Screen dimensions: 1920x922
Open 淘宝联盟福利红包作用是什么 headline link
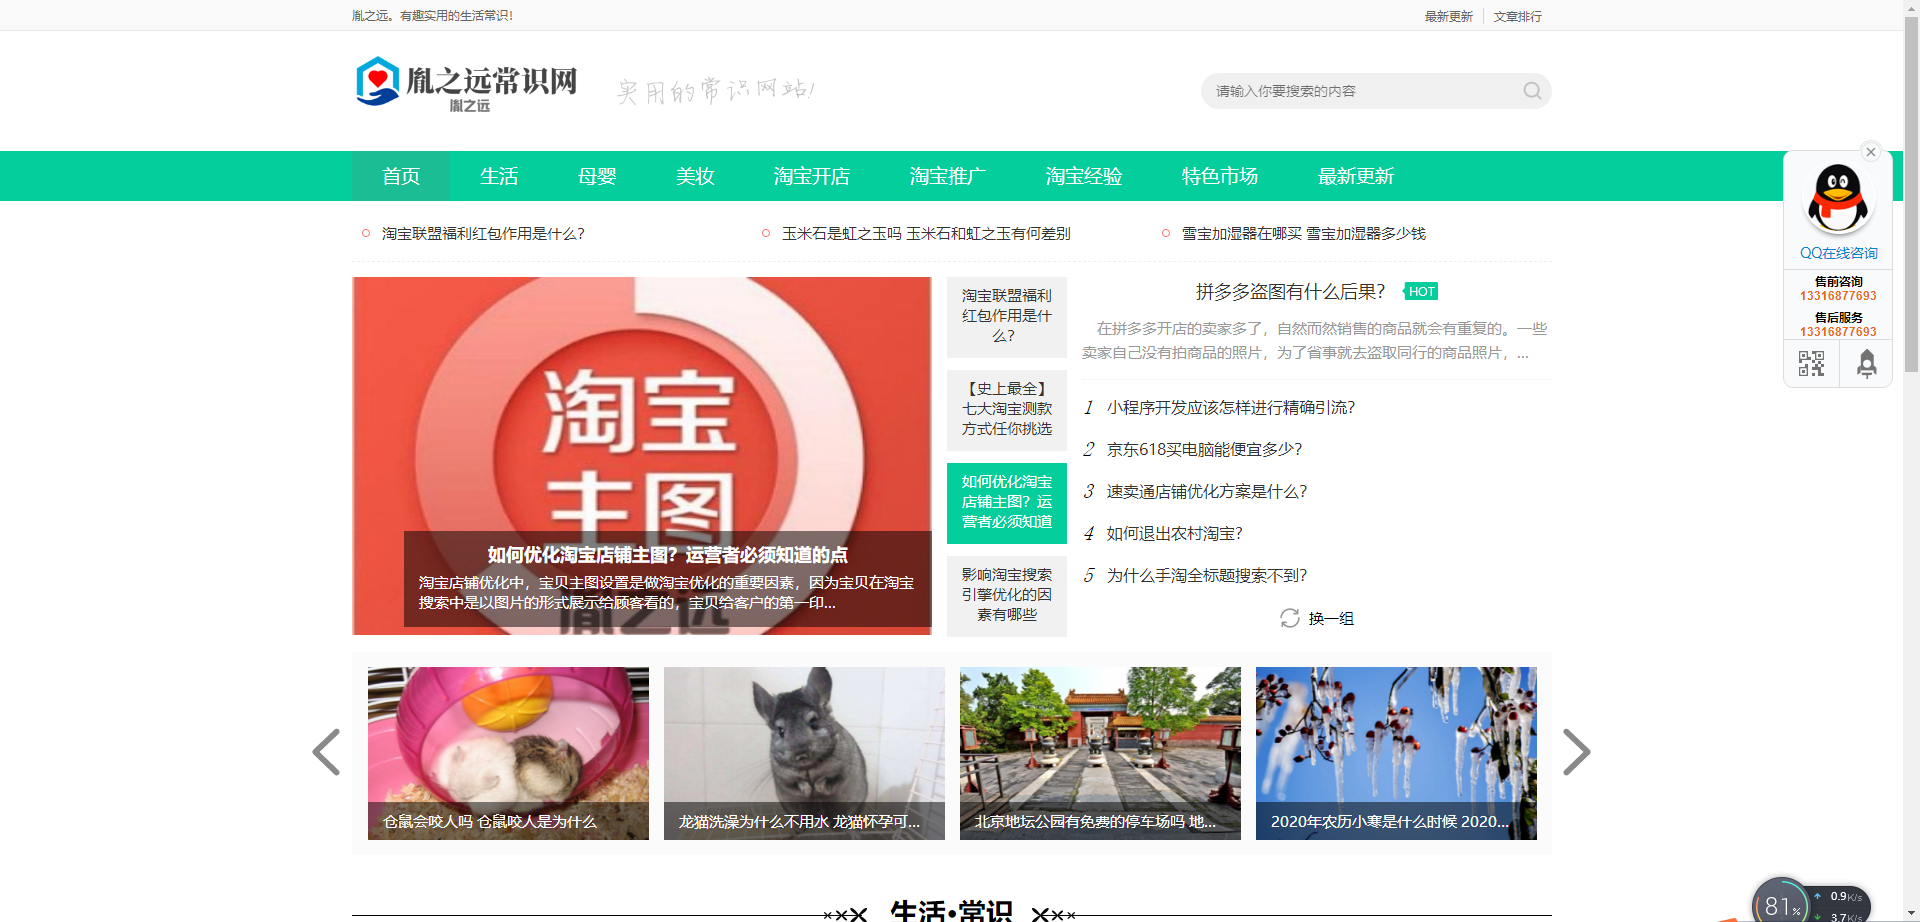pos(483,233)
